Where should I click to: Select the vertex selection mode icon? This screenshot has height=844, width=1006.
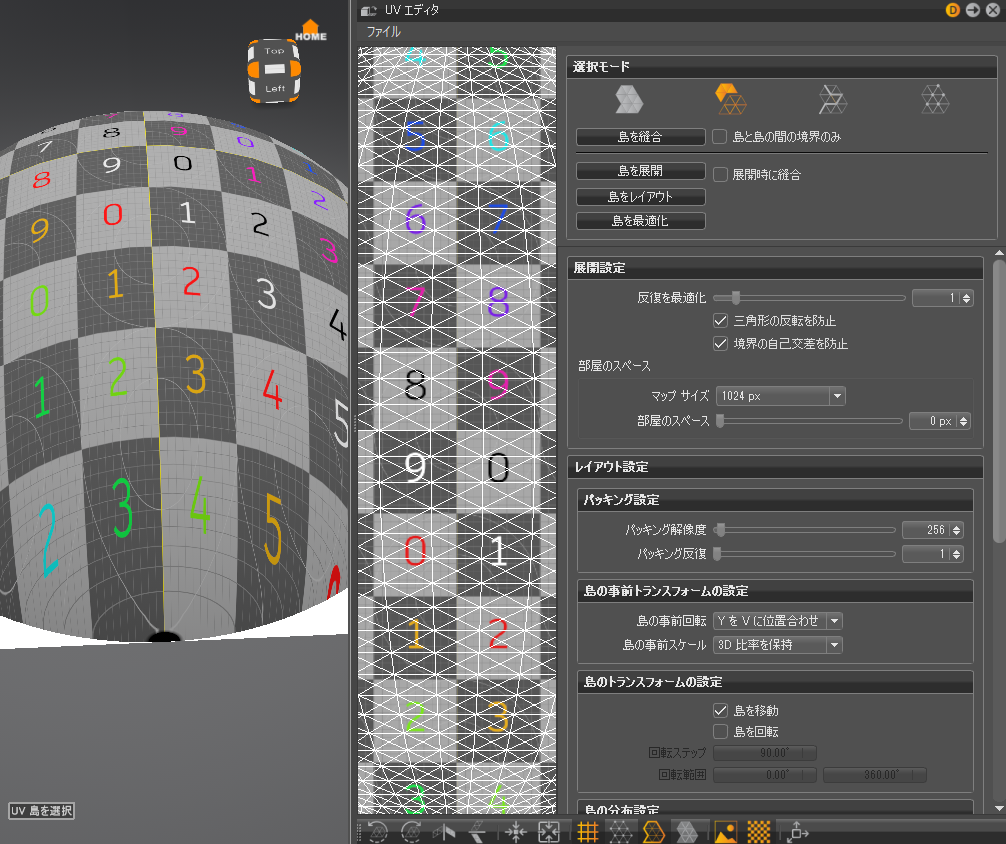935,99
